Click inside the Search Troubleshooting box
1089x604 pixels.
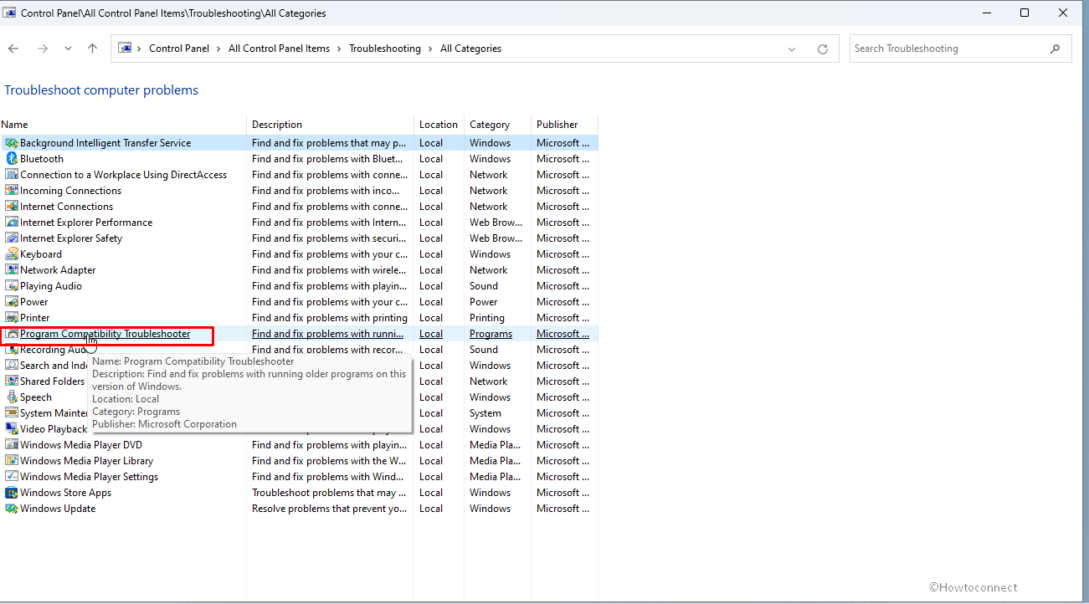[x=940, y=48]
